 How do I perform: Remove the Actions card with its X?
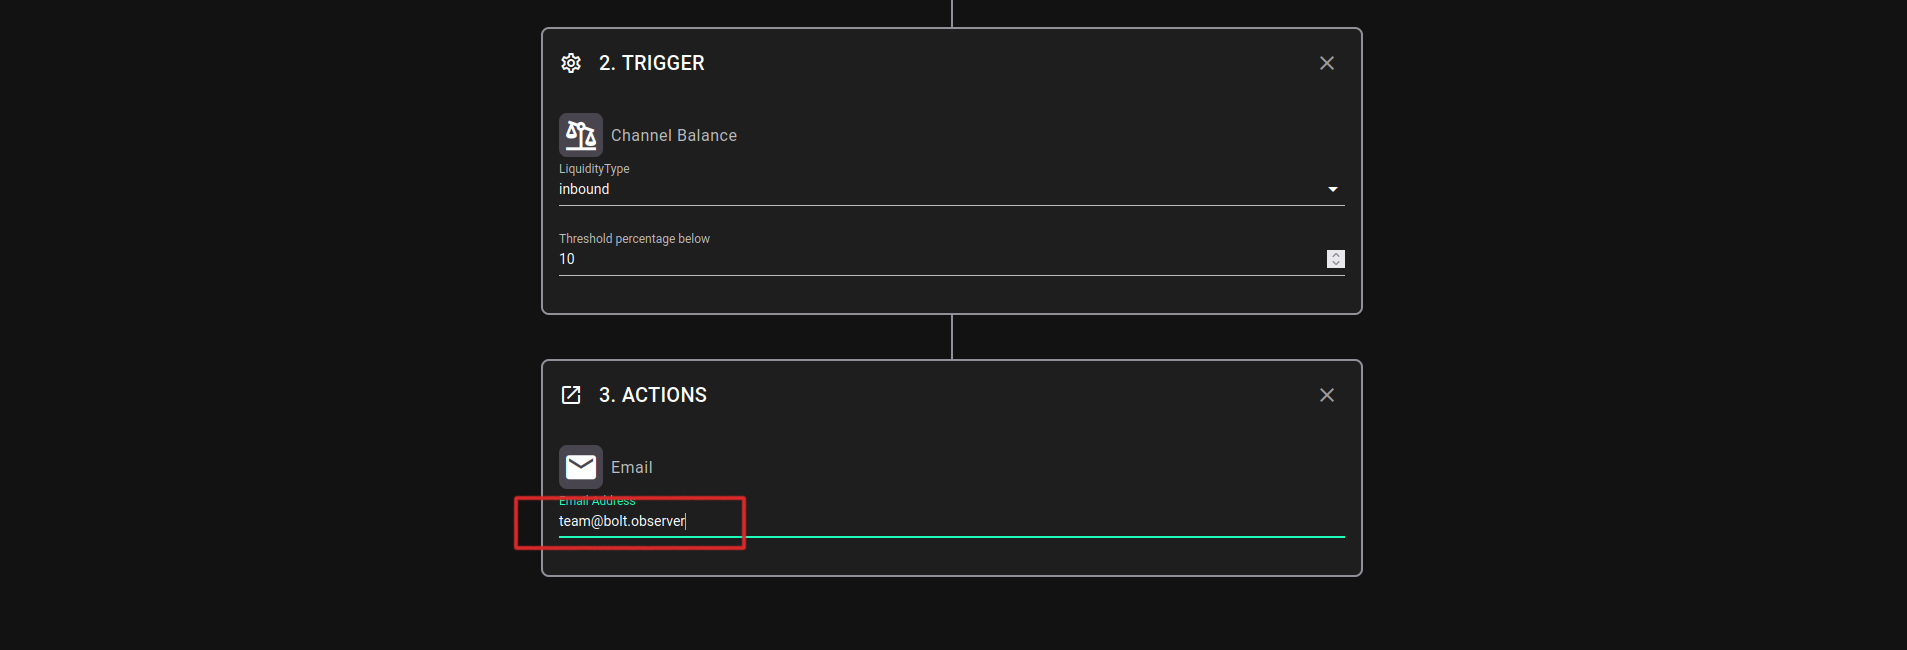[x=1327, y=395]
